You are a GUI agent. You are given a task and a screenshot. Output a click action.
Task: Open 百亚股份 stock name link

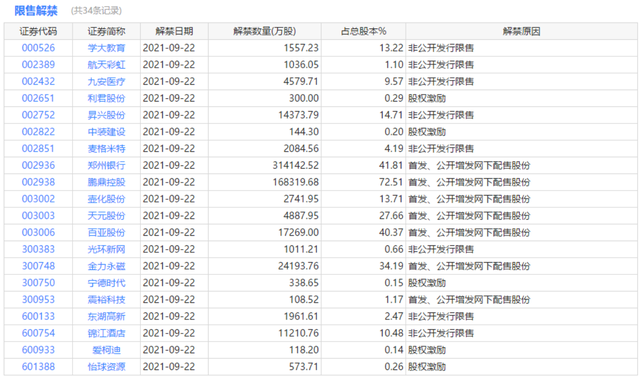(x=107, y=232)
